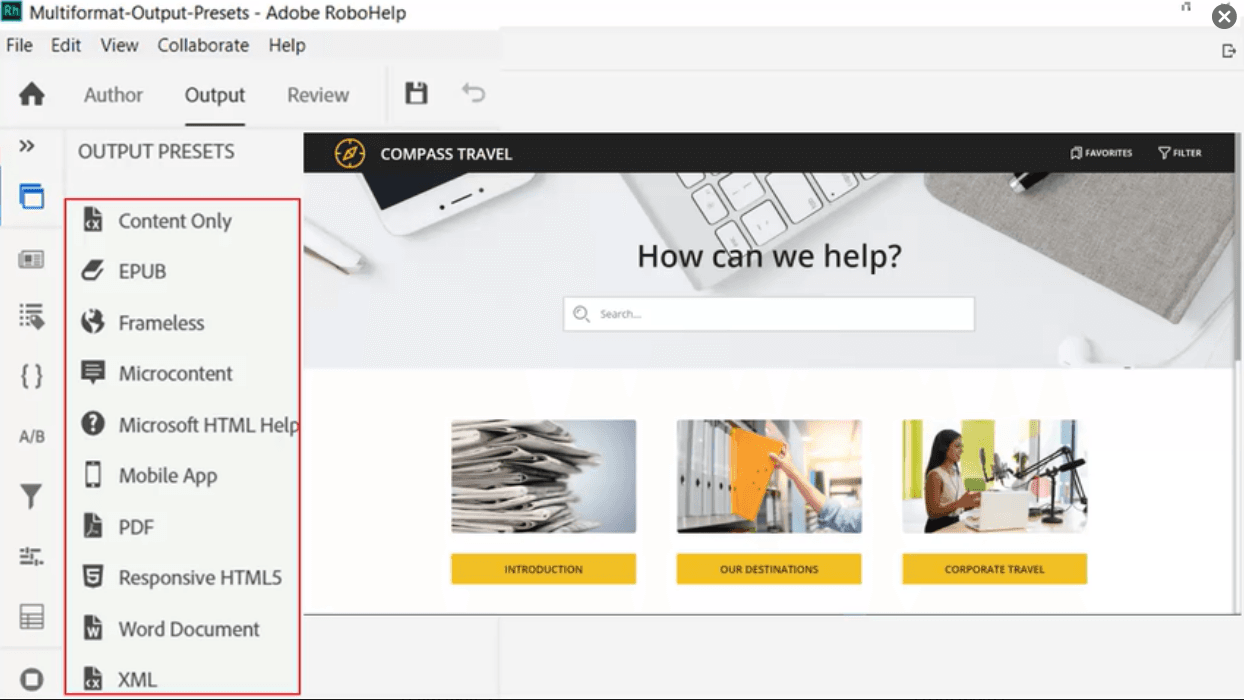The image size is (1244, 700).
Task: Click the Our Destinations button
Action: coord(768,569)
